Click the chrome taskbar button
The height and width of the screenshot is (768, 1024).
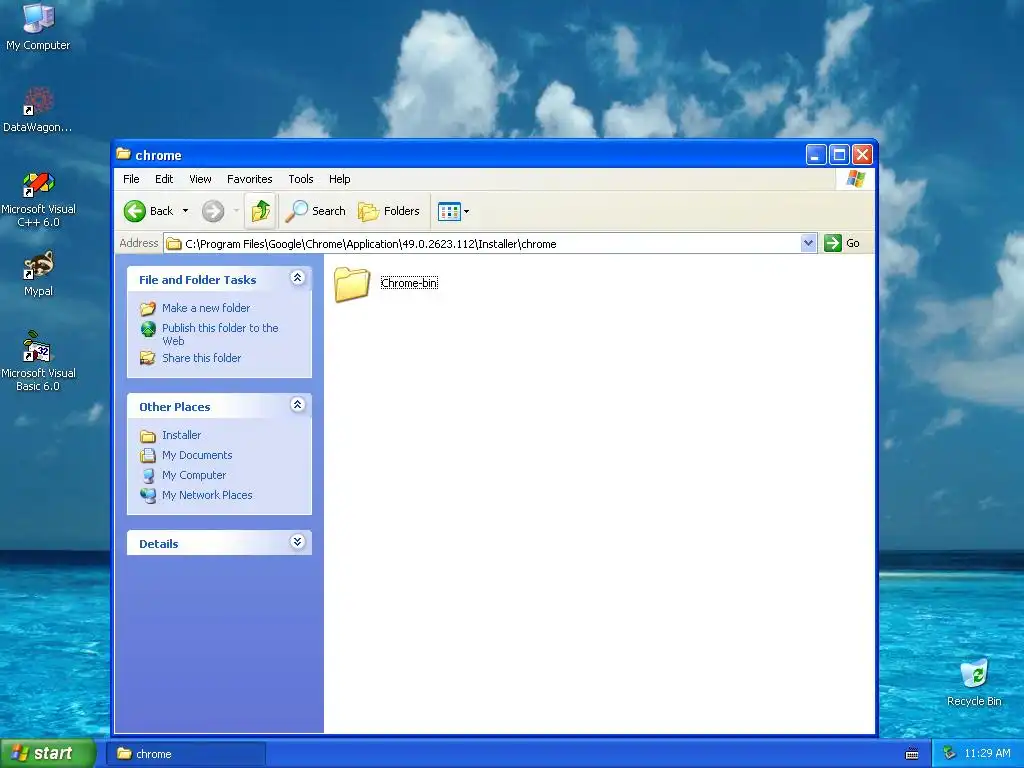point(186,754)
